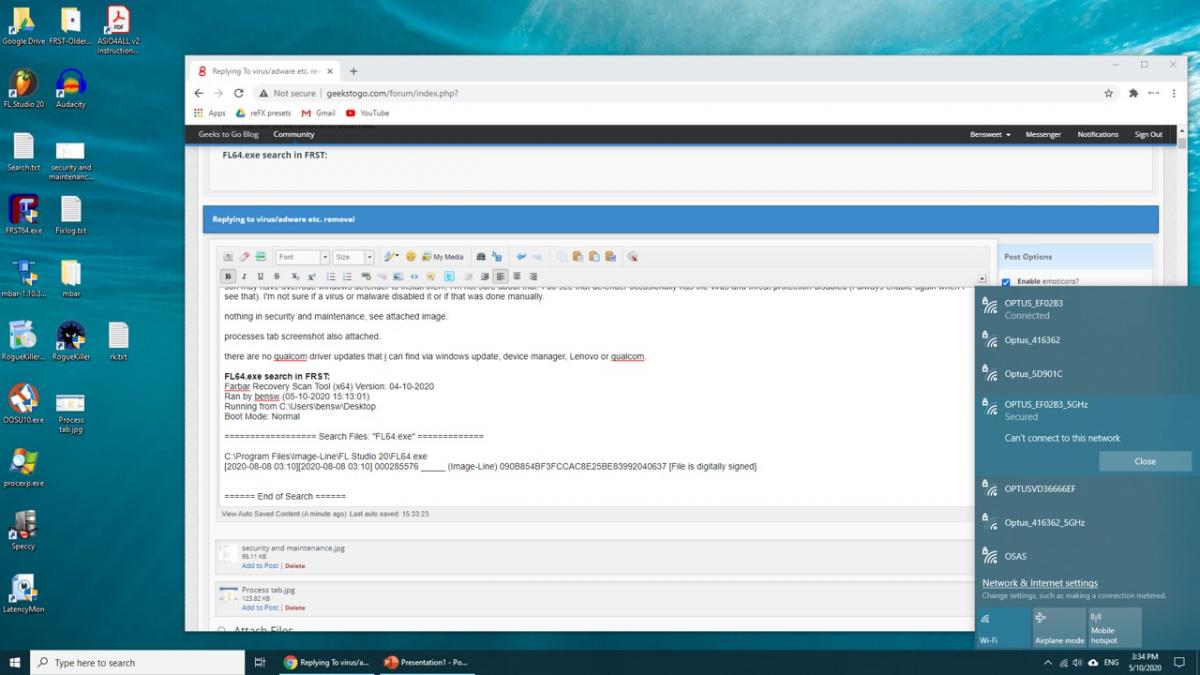The height and width of the screenshot is (675, 1200).
Task: Select the LatencyMon desktop icon
Action: 23,592
